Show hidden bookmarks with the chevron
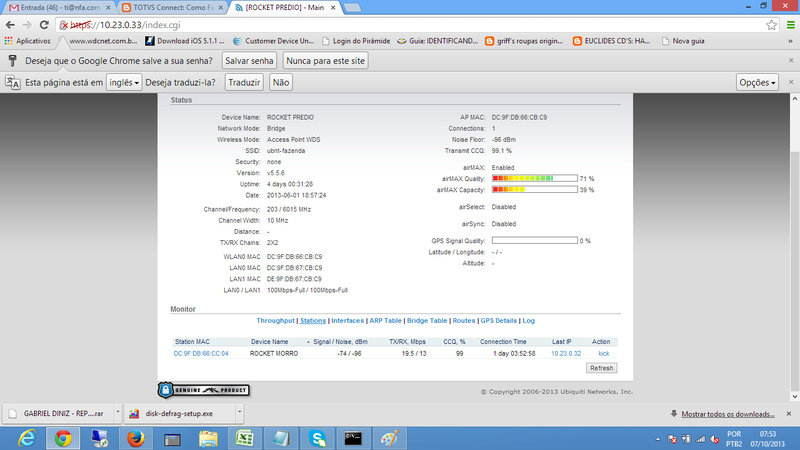 pyautogui.click(x=790, y=41)
